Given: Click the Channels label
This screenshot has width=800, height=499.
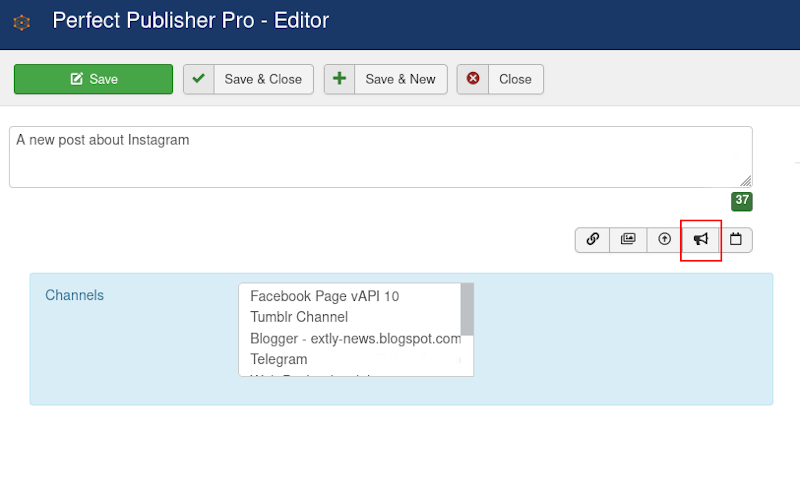Looking at the screenshot, I should pyautogui.click(x=74, y=295).
